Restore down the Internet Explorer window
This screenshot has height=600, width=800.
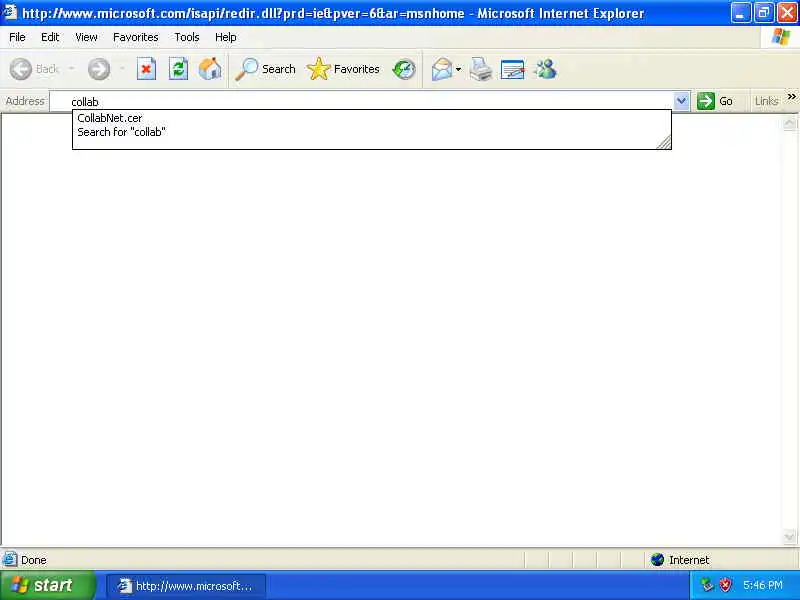click(763, 12)
